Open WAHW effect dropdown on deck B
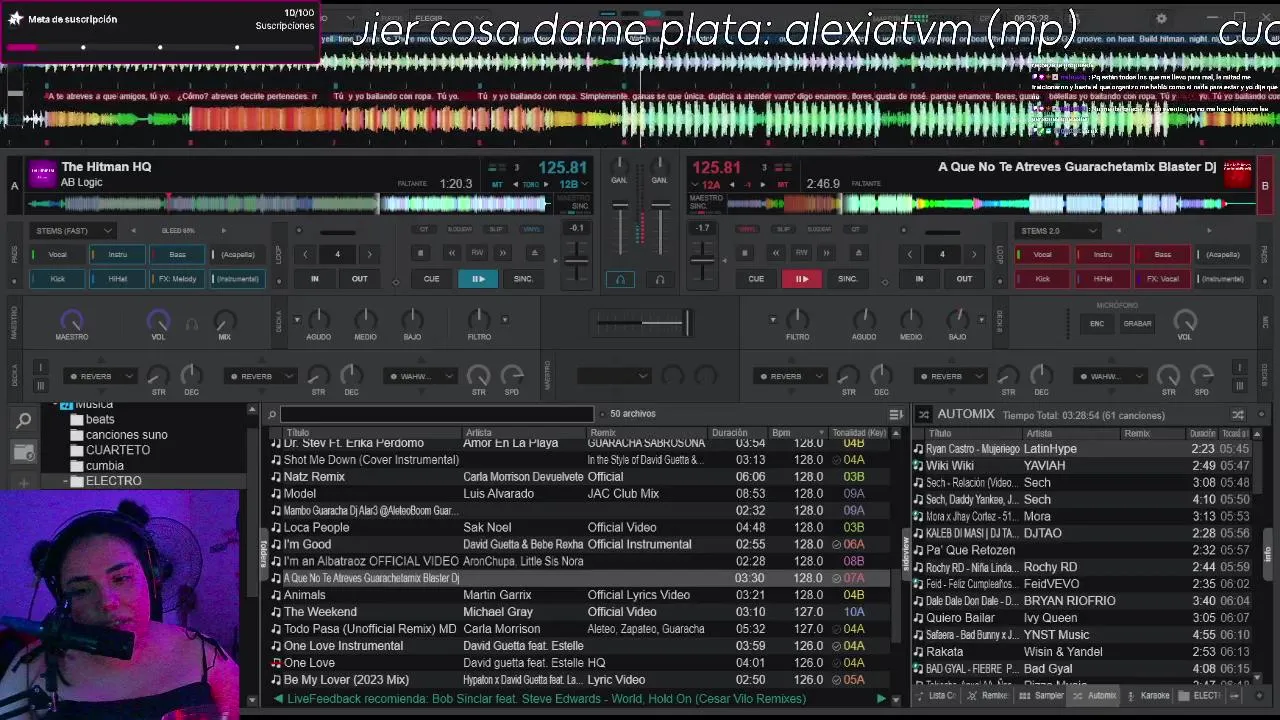 click(1110, 377)
